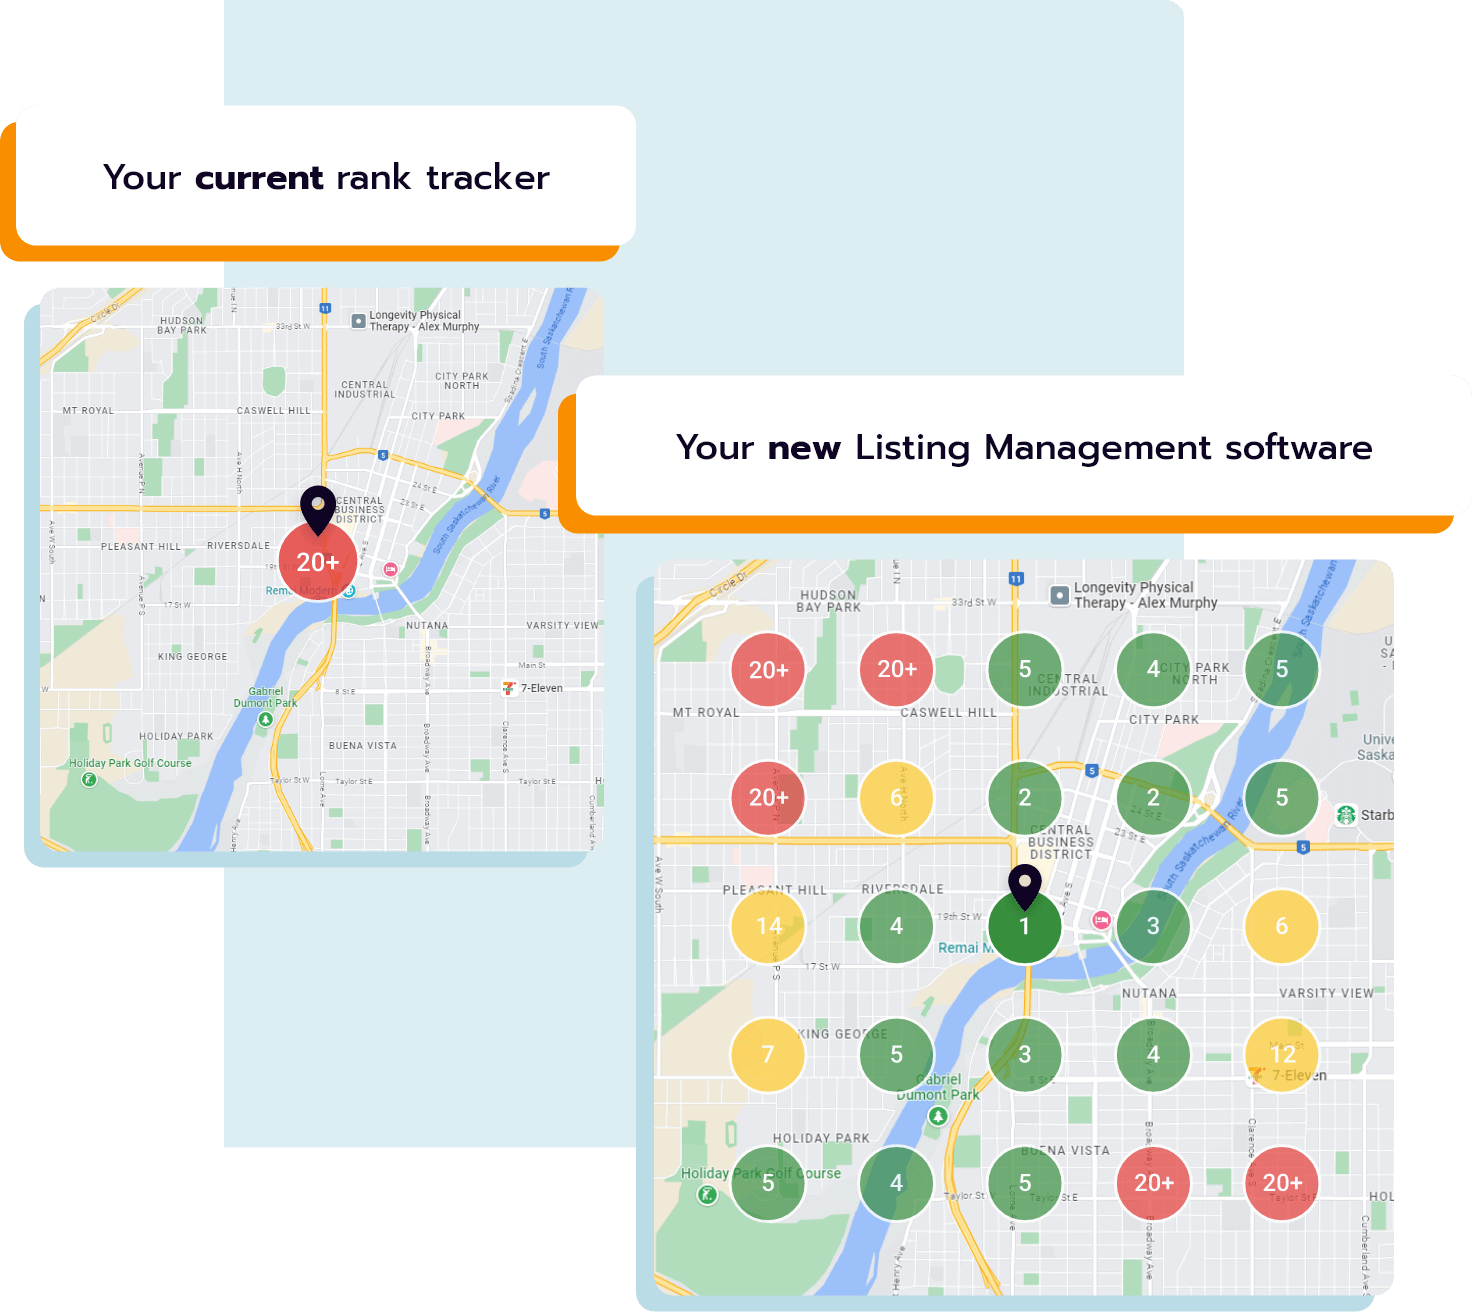Click the pink hotel icon on the current tracker map

click(x=391, y=569)
